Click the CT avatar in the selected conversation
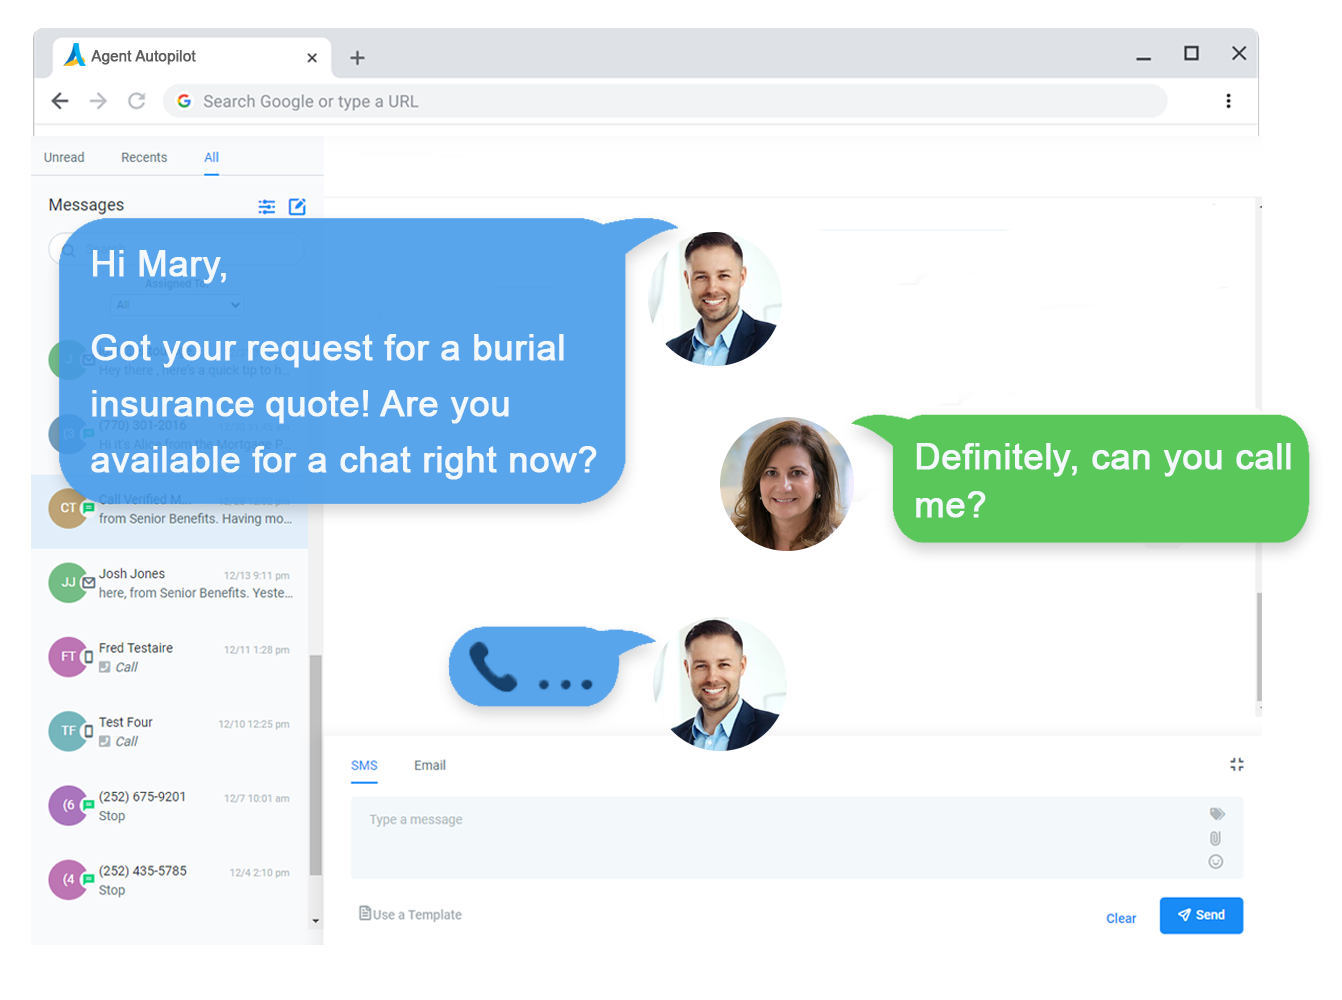The height and width of the screenshot is (1000, 1342). click(x=68, y=508)
